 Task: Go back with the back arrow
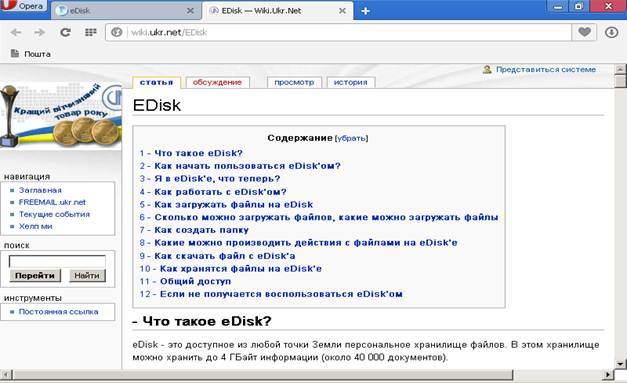pyautogui.click(x=16, y=32)
